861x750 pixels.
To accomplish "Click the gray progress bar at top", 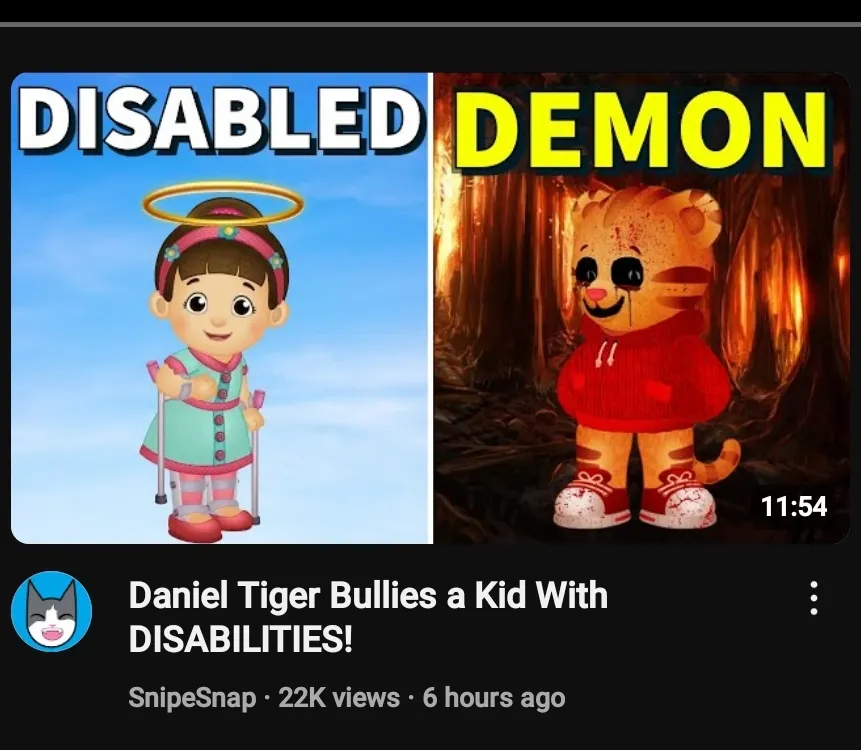I will click(x=430, y=24).
